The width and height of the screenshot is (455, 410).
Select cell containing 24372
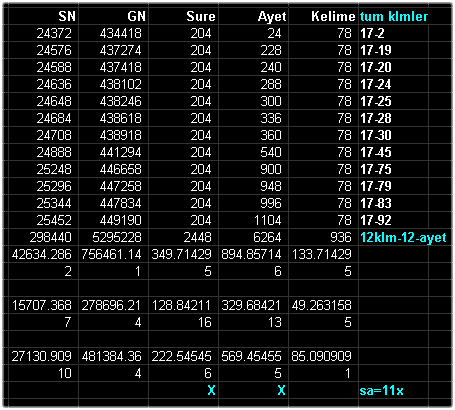click(x=43, y=33)
